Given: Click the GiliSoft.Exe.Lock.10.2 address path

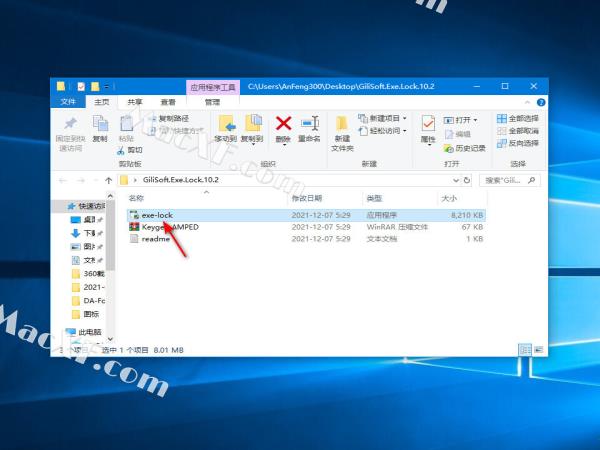Looking at the screenshot, I should 180,179.
